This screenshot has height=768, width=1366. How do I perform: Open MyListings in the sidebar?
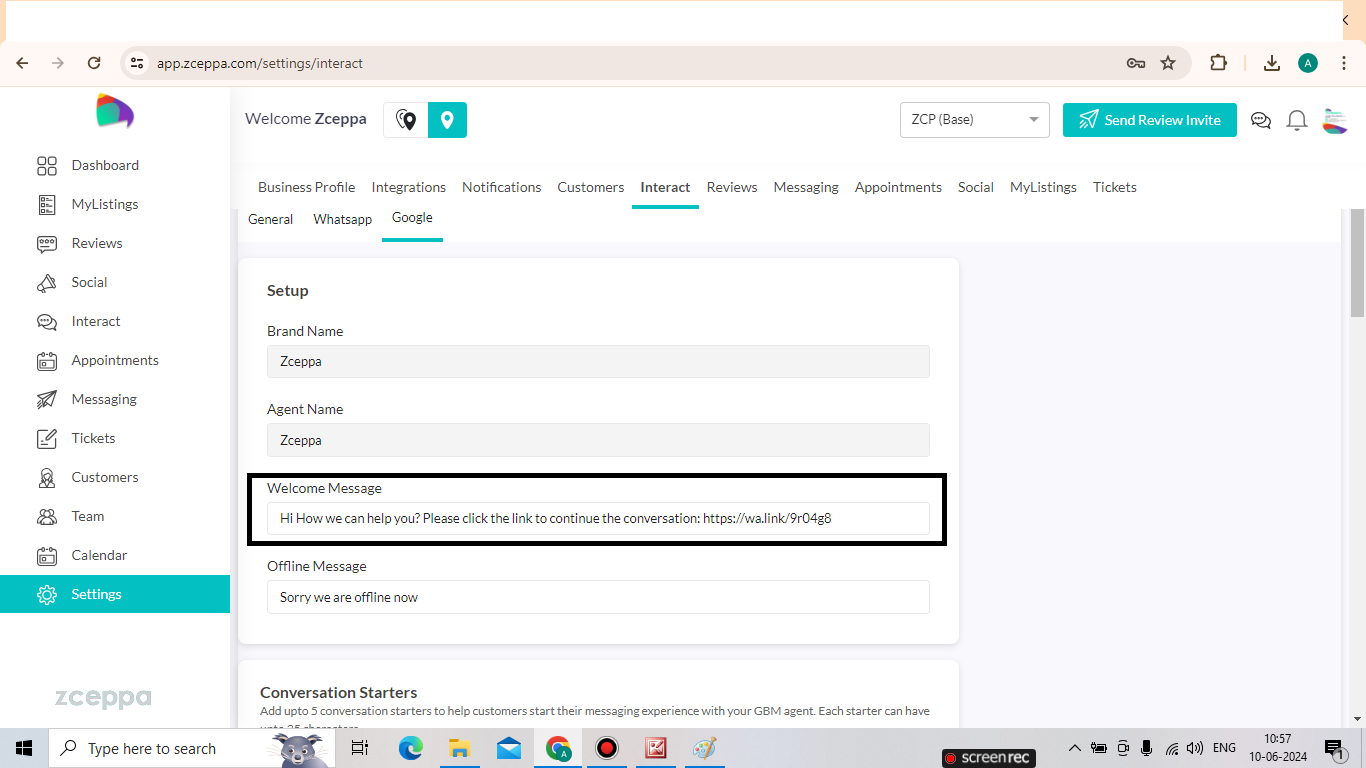(88, 204)
